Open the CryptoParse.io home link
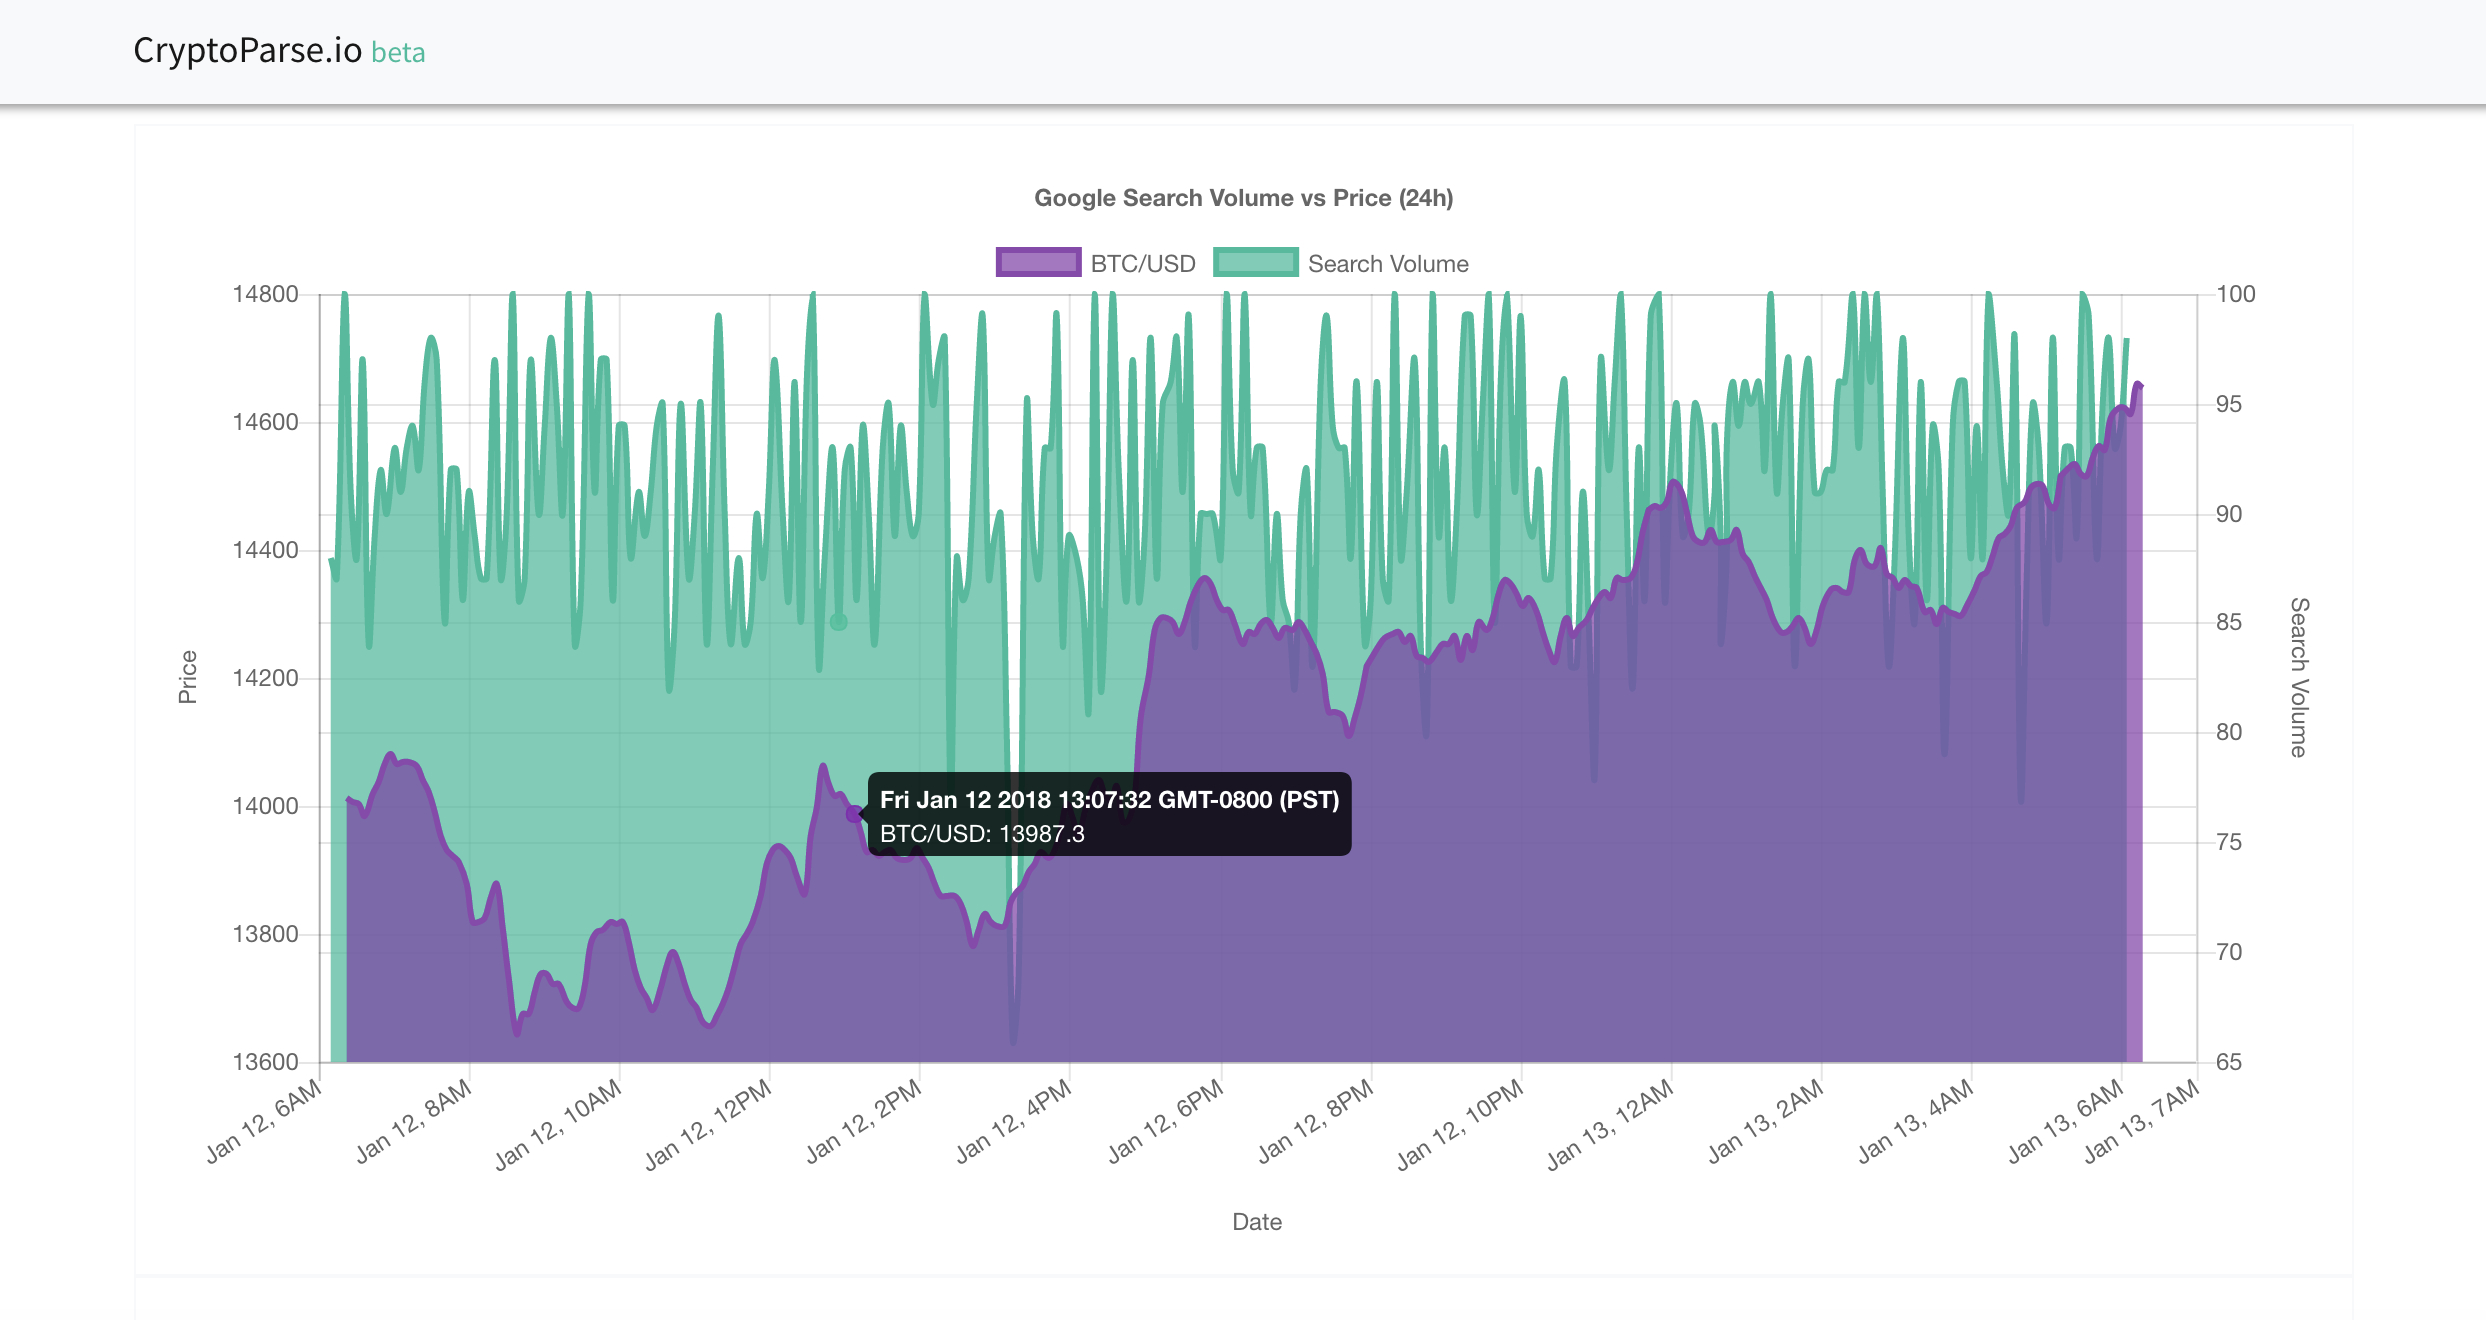Screen dimensions: 2486x1320 [x=246, y=50]
